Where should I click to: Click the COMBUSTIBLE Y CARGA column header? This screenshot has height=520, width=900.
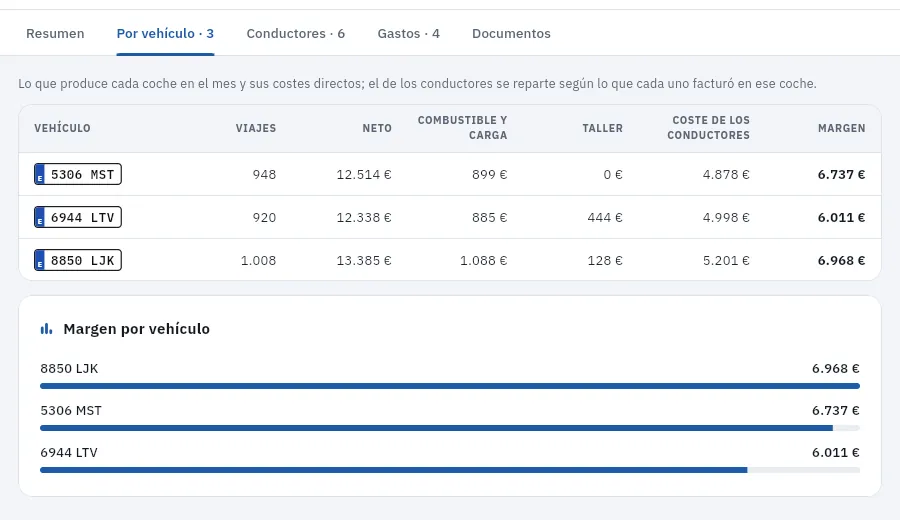[x=463, y=127]
